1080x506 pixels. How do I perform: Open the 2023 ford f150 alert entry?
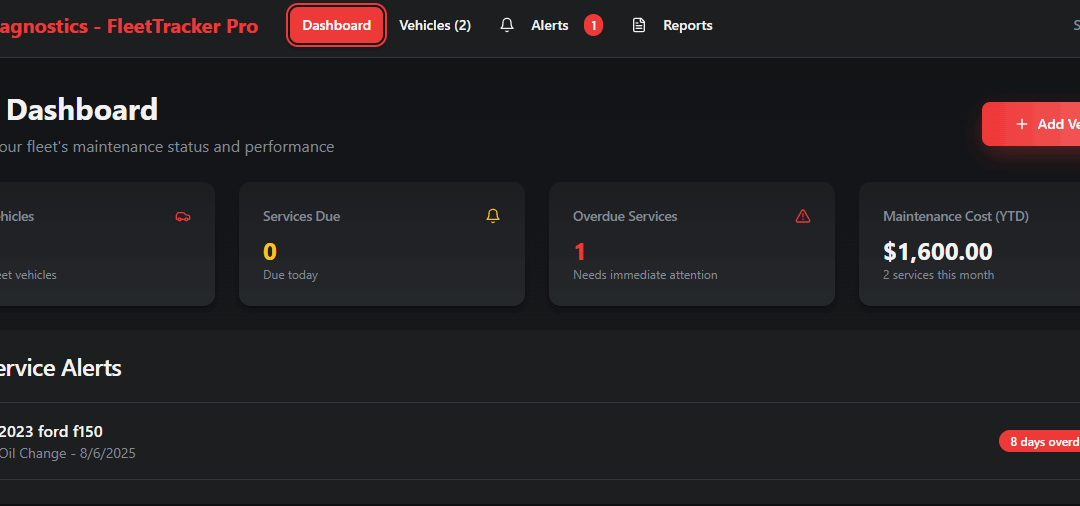click(x=50, y=432)
